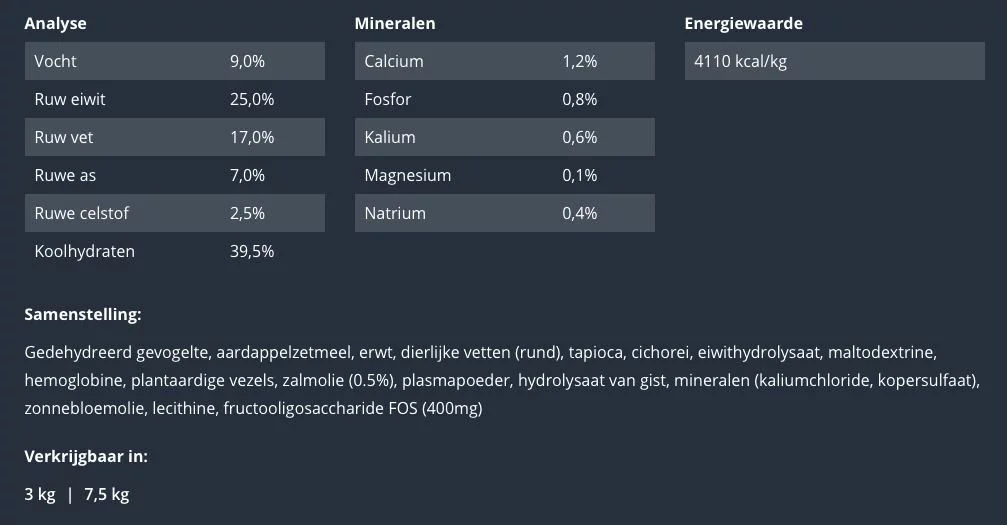Choose the 7,5 kg package size

point(107,494)
